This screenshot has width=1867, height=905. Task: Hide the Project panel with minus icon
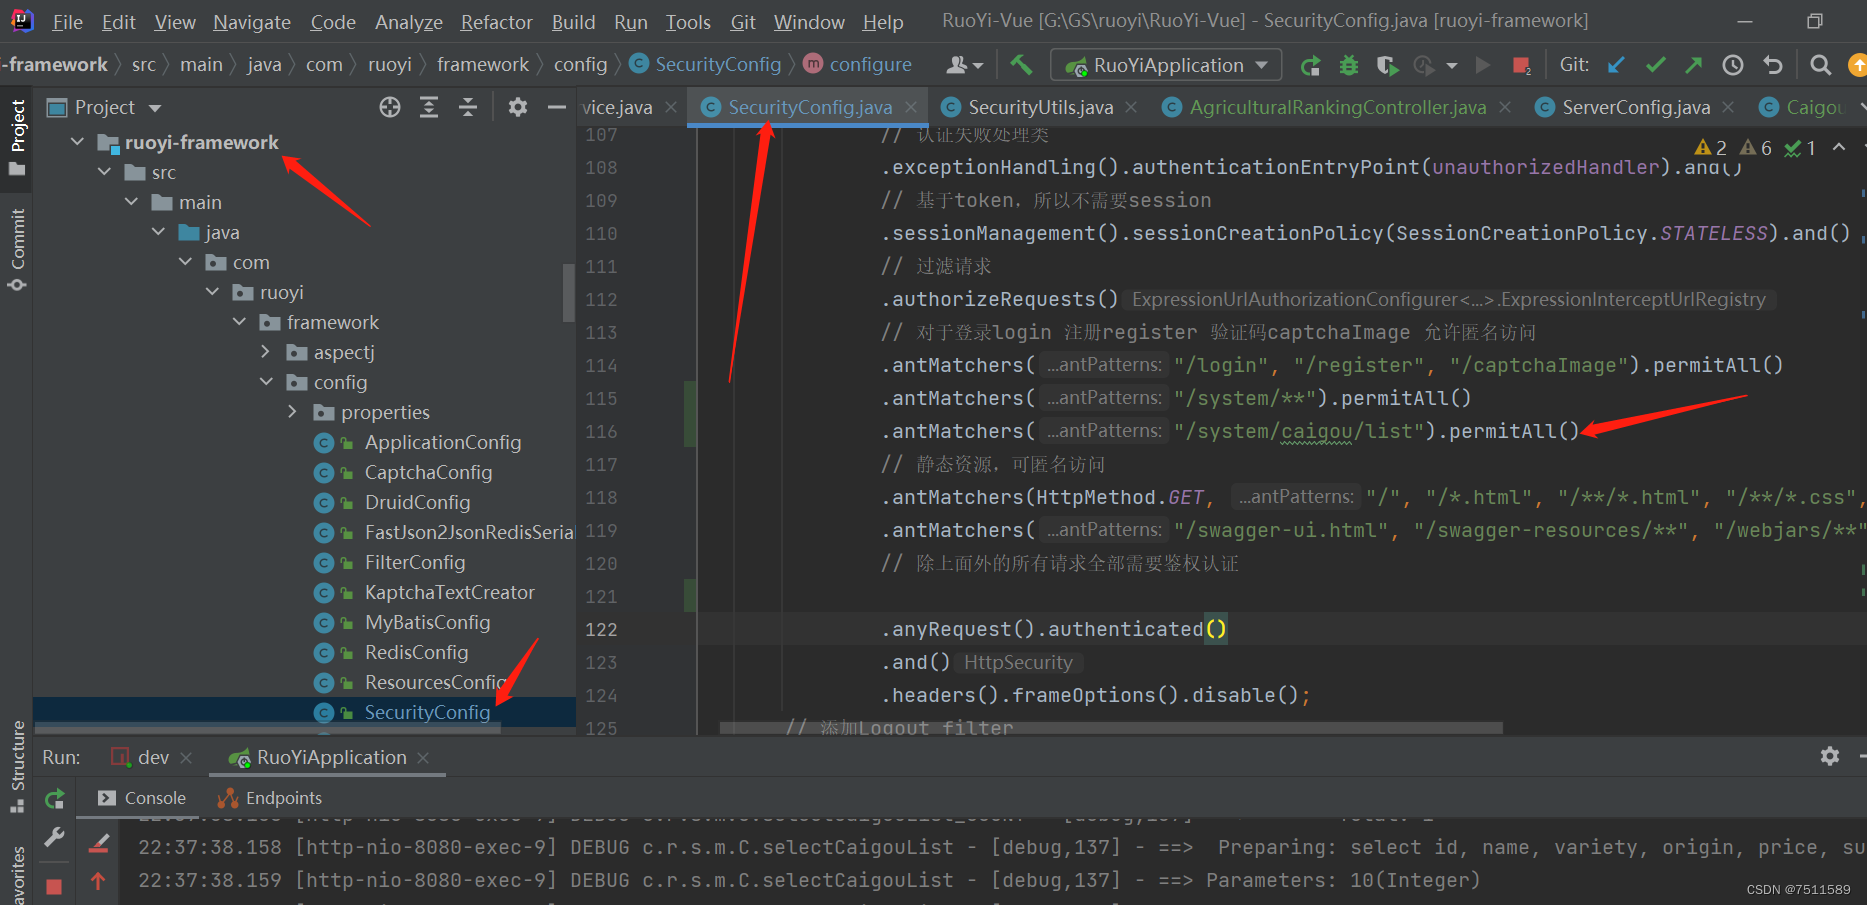tap(556, 107)
